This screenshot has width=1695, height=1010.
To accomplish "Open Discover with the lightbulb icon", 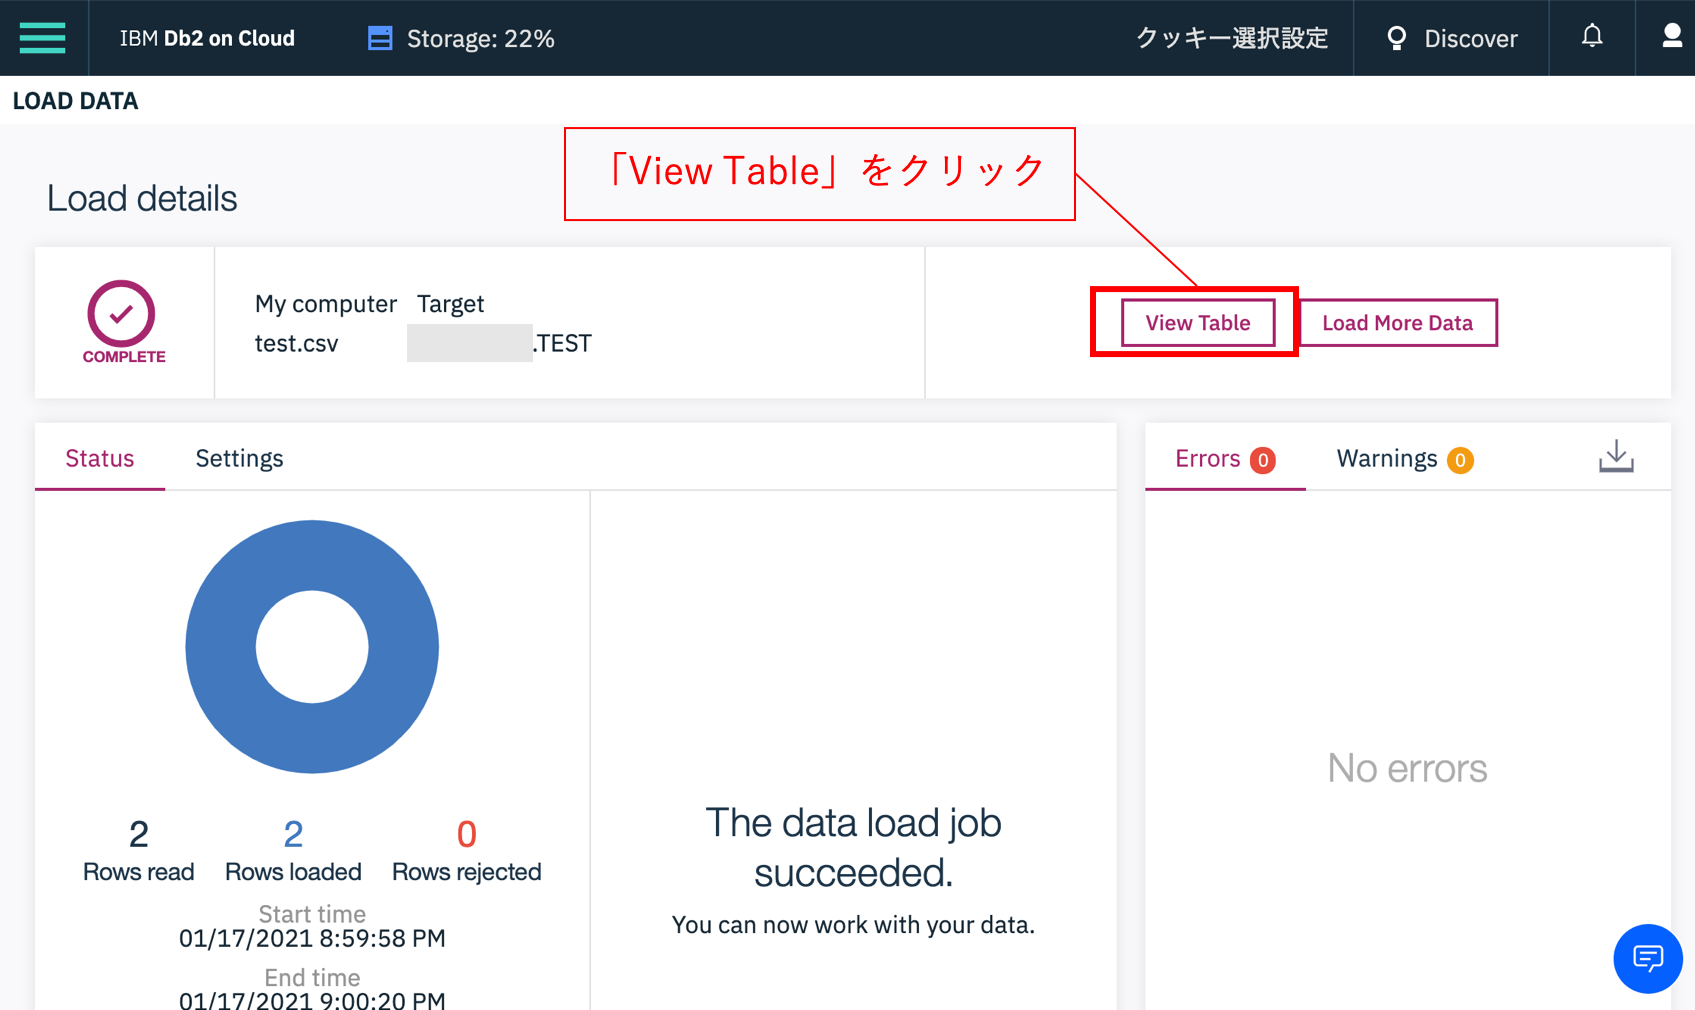I will (x=1452, y=38).
